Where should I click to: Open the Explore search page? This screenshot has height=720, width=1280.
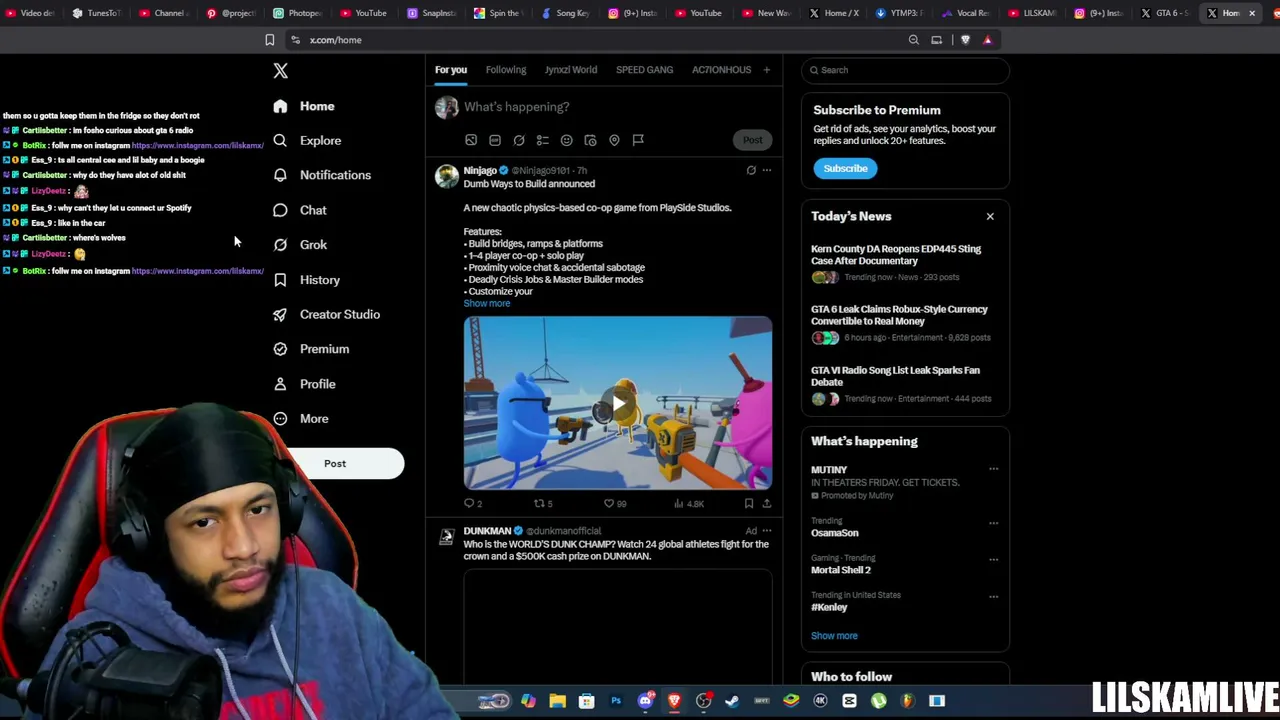308,141
